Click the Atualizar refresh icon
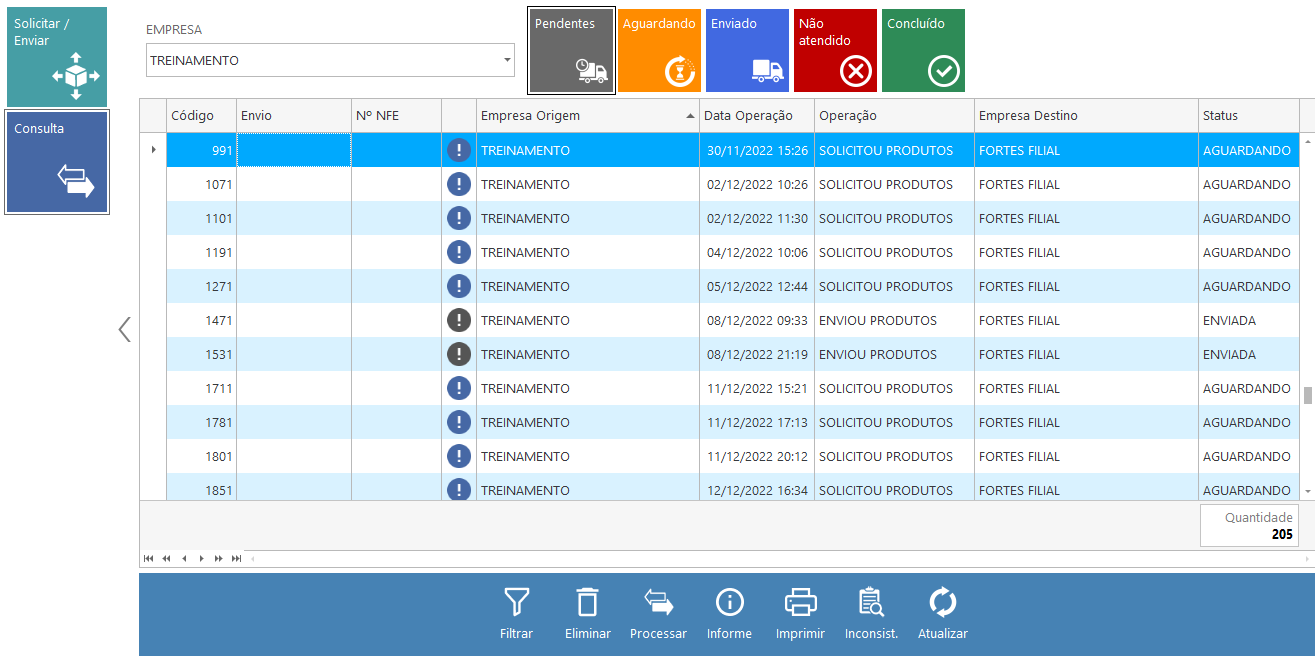The height and width of the screenshot is (656, 1315). point(942,603)
